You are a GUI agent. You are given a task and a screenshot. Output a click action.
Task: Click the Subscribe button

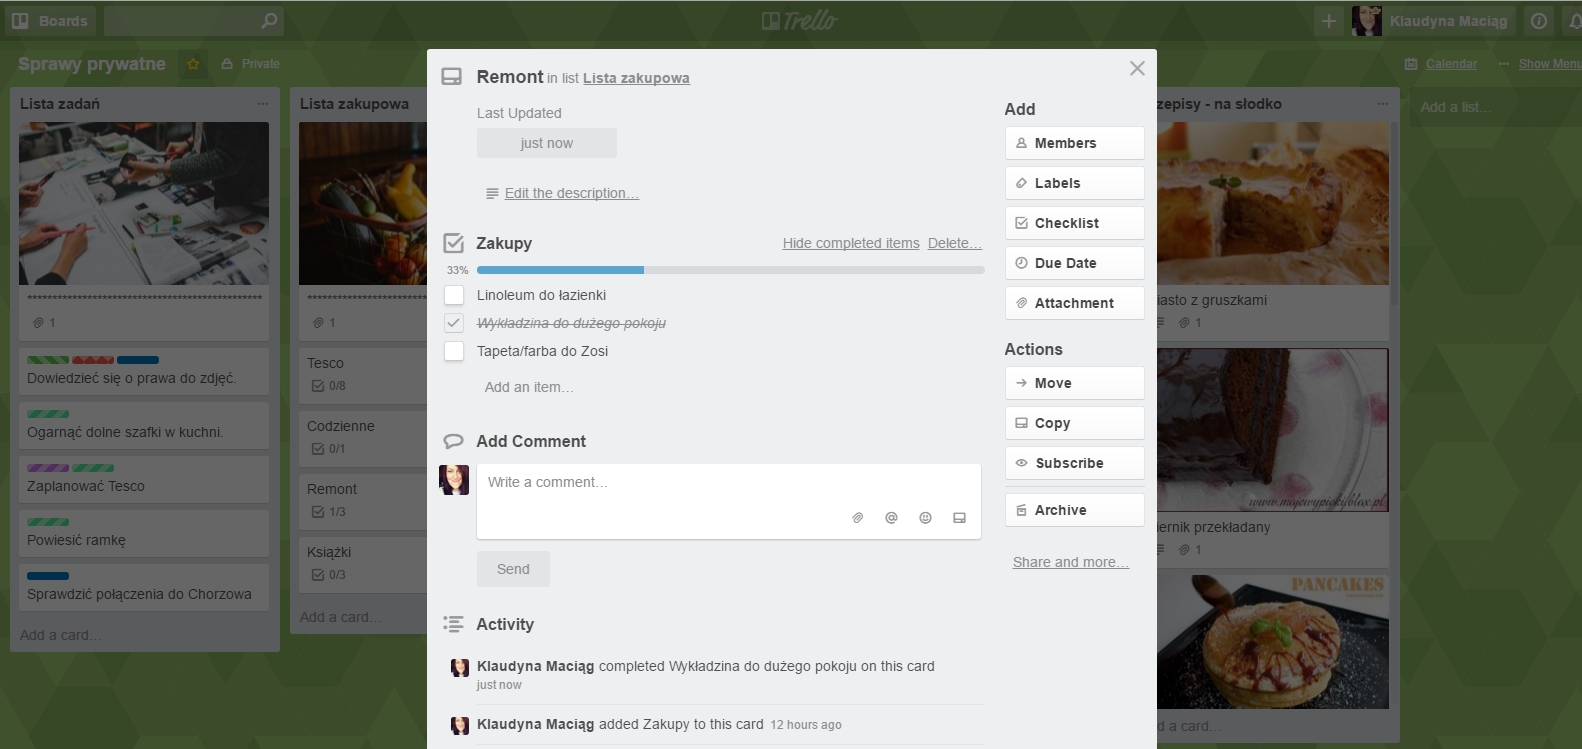click(1074, 463)
